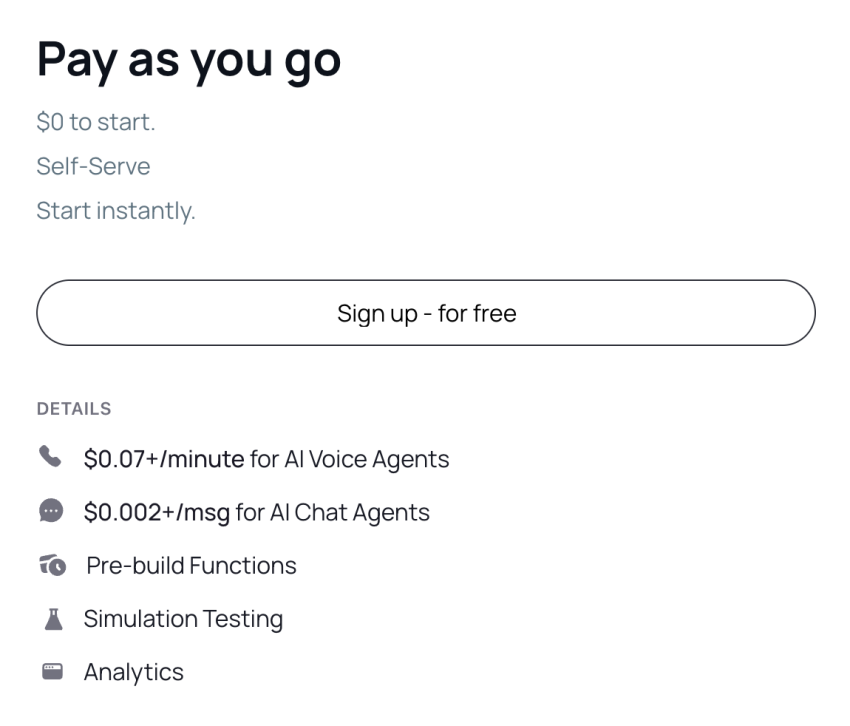Image resolution: width=850 pixels, height=726 pixels.
Task: Select the Self-Serve text line
Action: coord(93,166)
